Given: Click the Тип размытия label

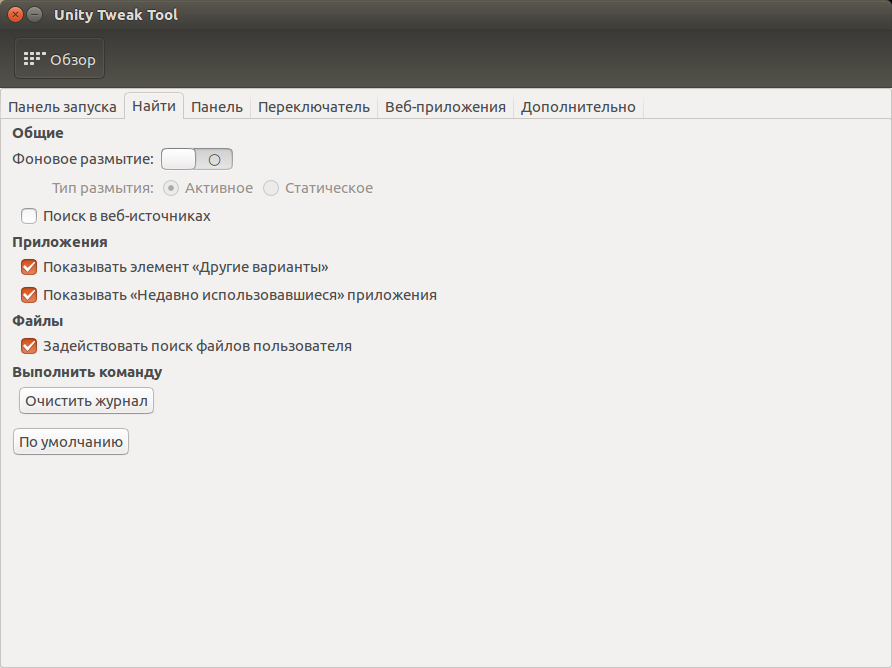Looking at the screenshot, I should click(103, 188).
